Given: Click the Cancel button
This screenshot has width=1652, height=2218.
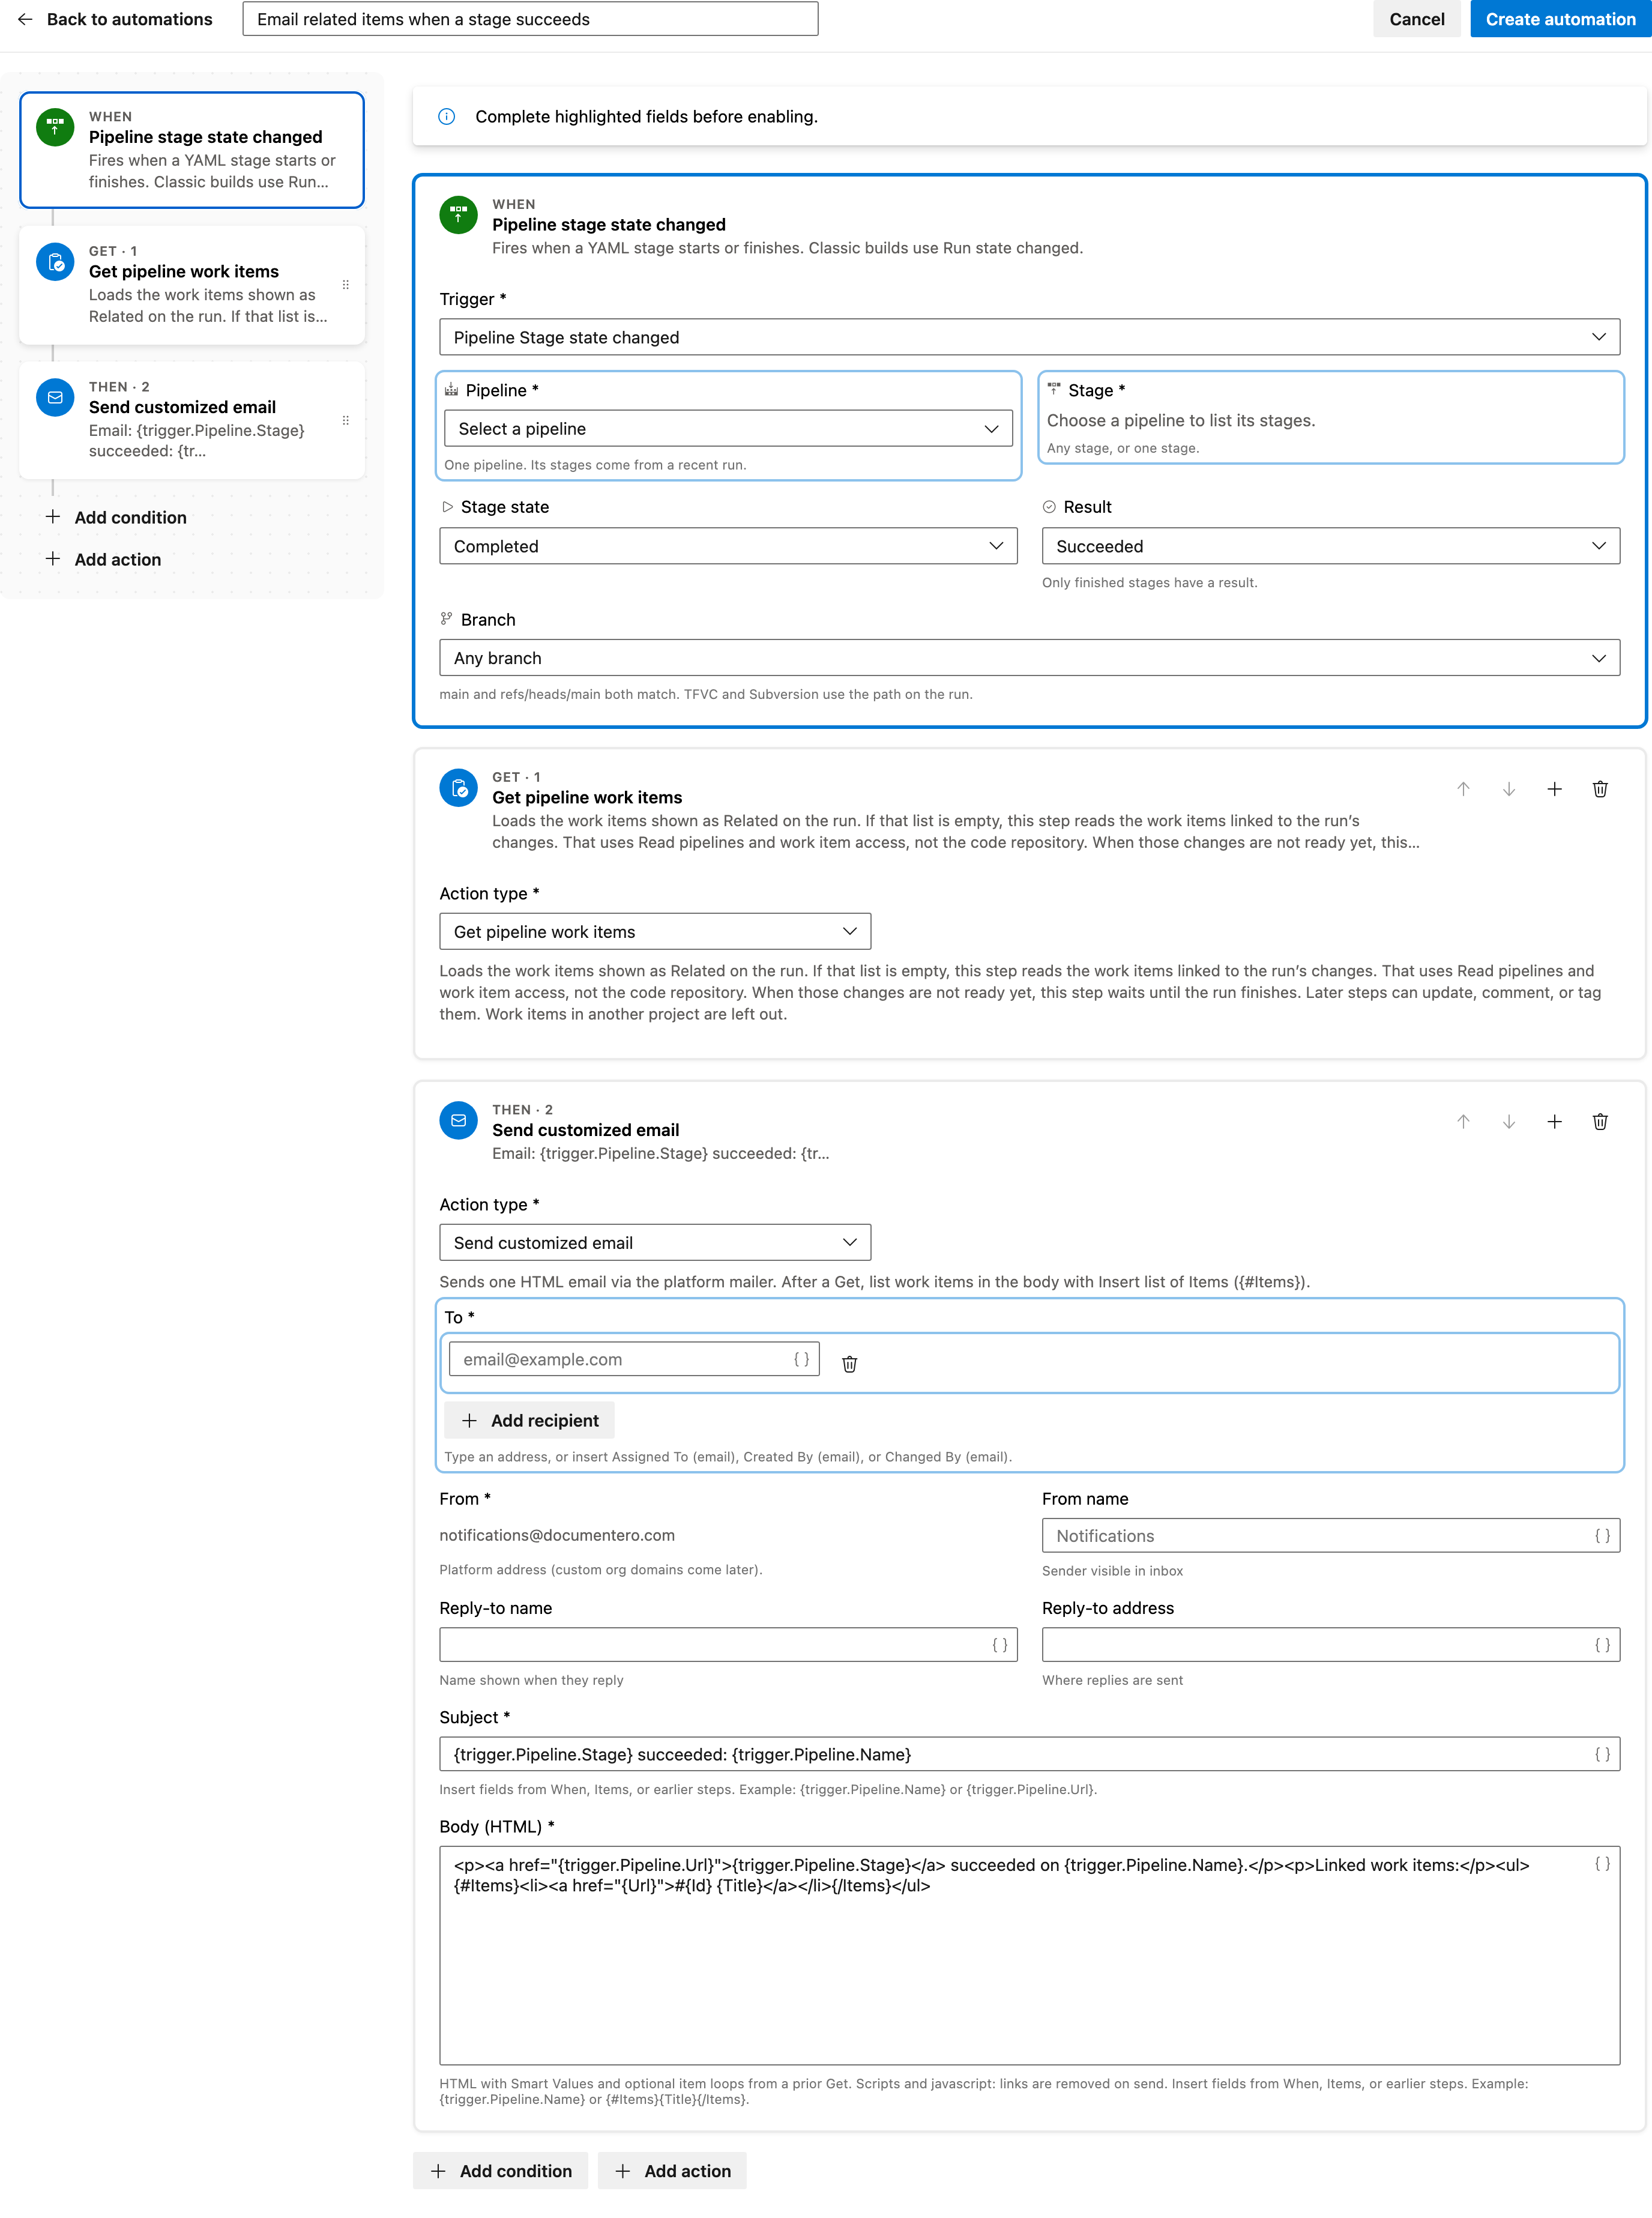Looking at the screenshot, I should (x=1416, y=19).
